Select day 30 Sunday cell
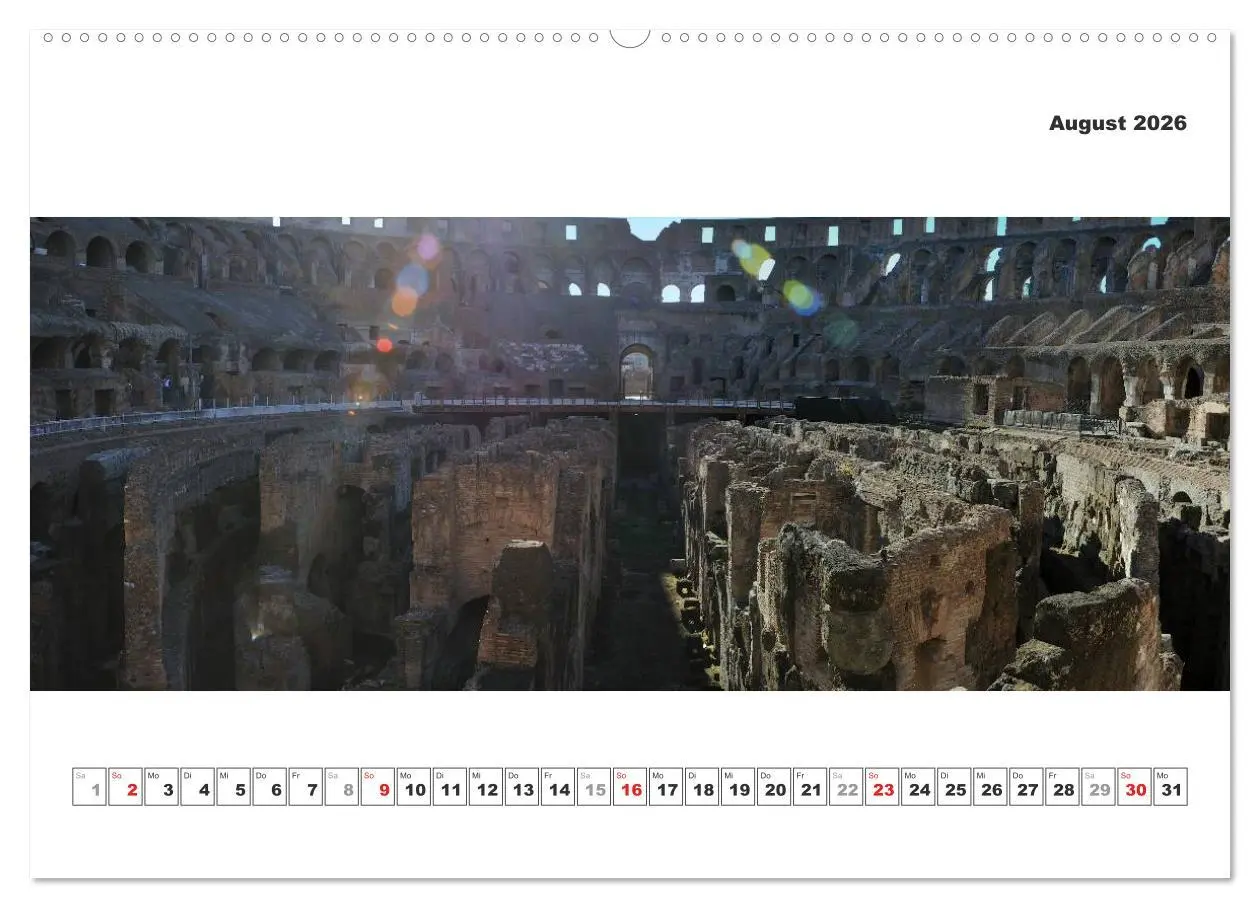The image size is (1260, 908). (x=1133, y=786)
